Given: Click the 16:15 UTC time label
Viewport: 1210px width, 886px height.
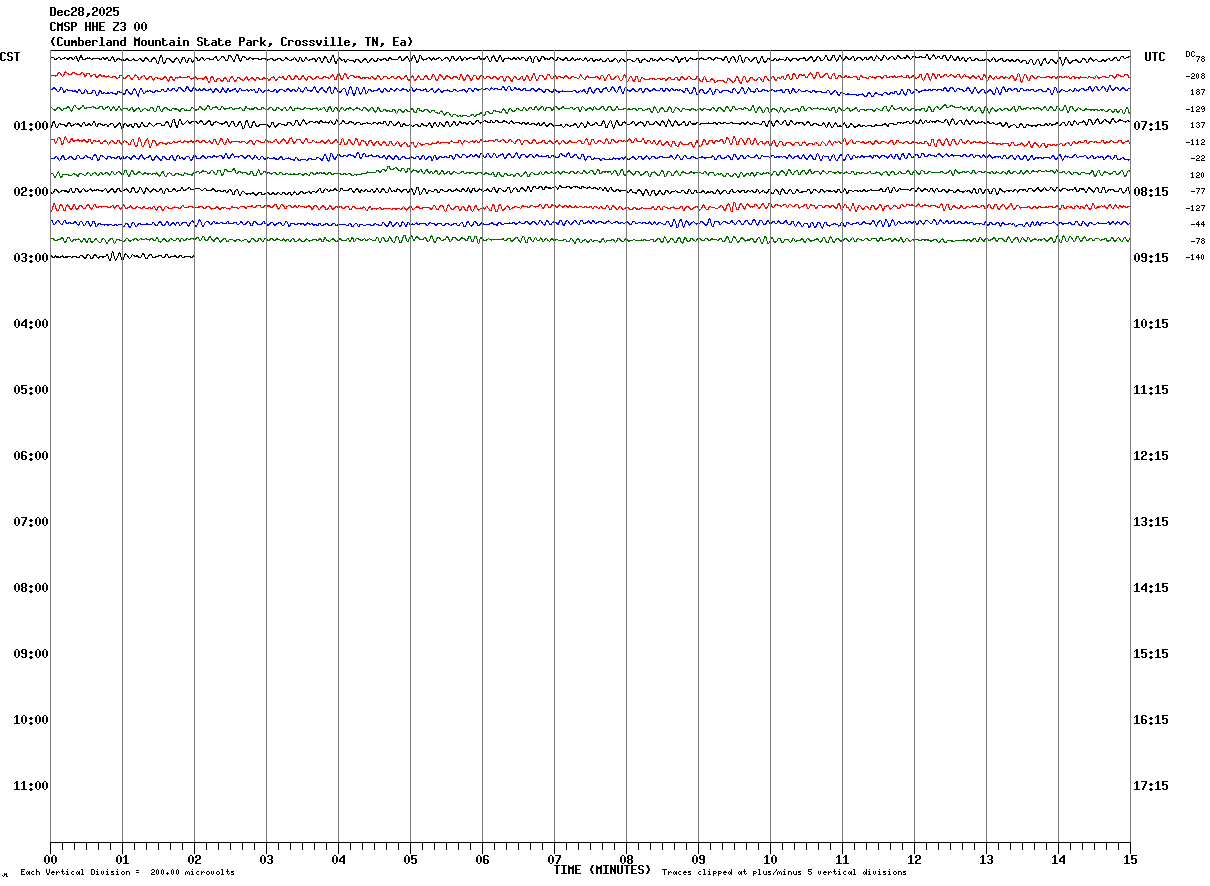Looking at the screenshot, I should [x=1151, y=720].
